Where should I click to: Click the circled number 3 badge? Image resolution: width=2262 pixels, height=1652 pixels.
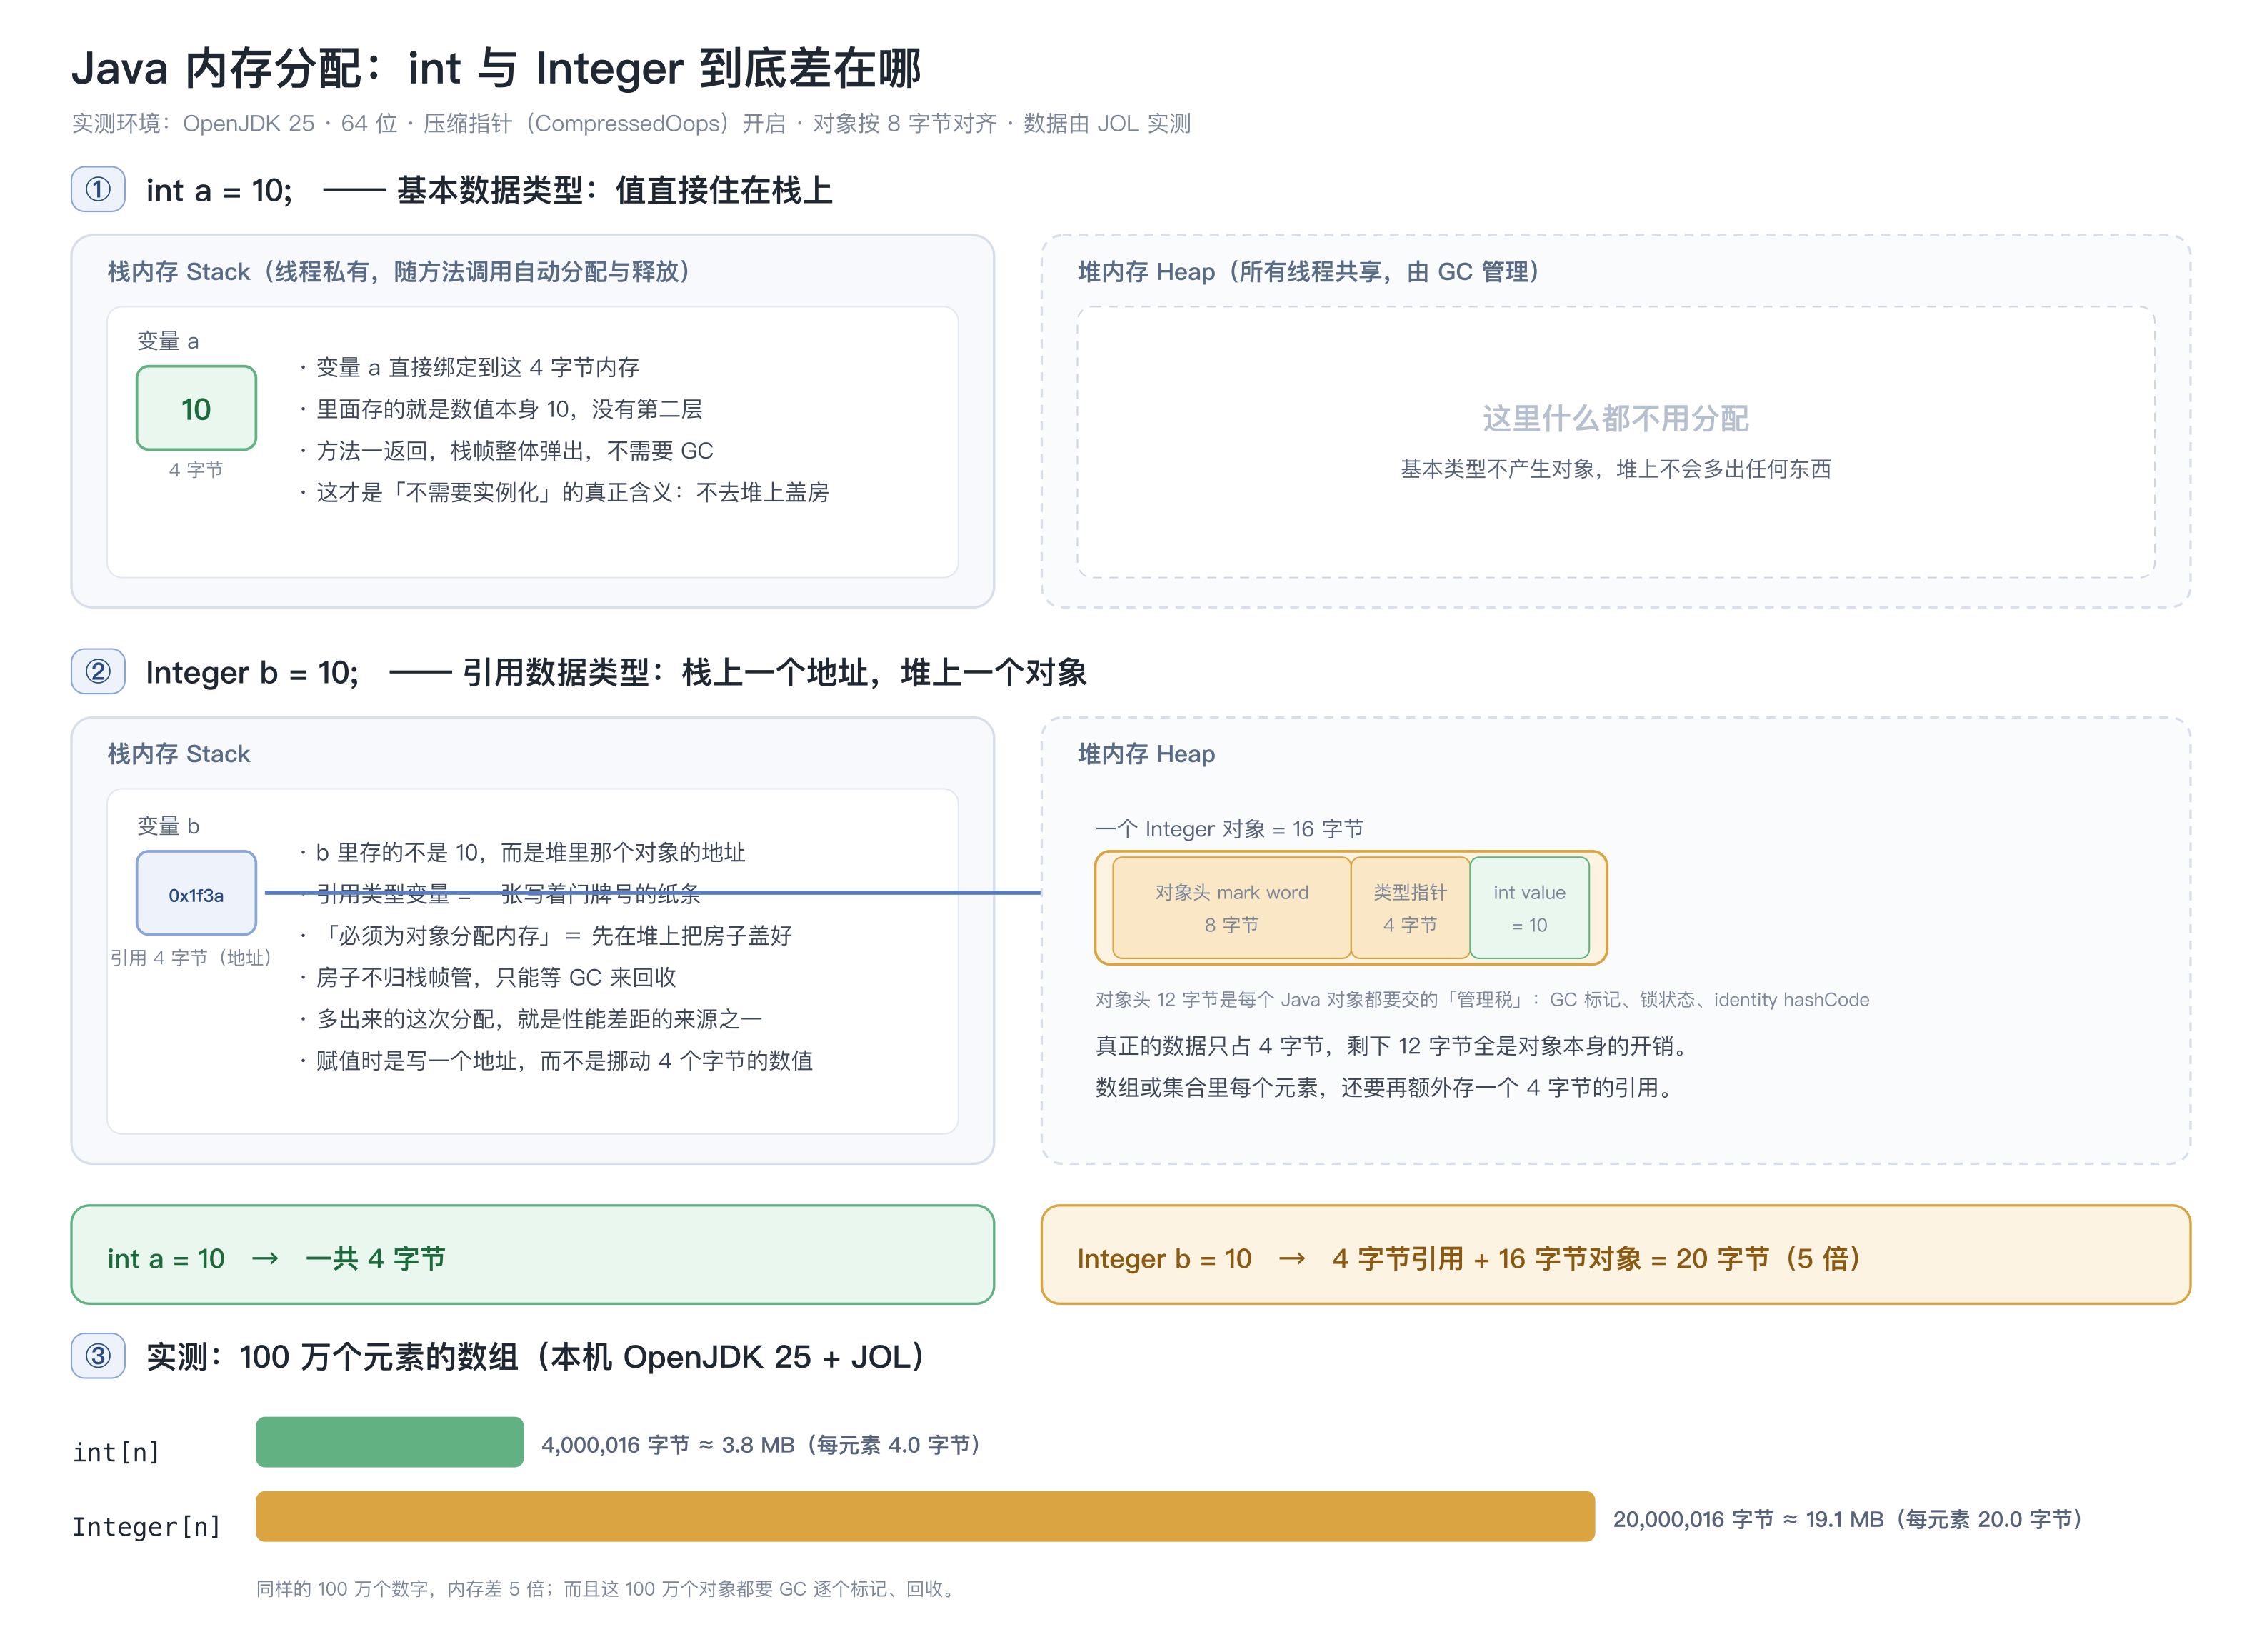tap(98, 1356)
